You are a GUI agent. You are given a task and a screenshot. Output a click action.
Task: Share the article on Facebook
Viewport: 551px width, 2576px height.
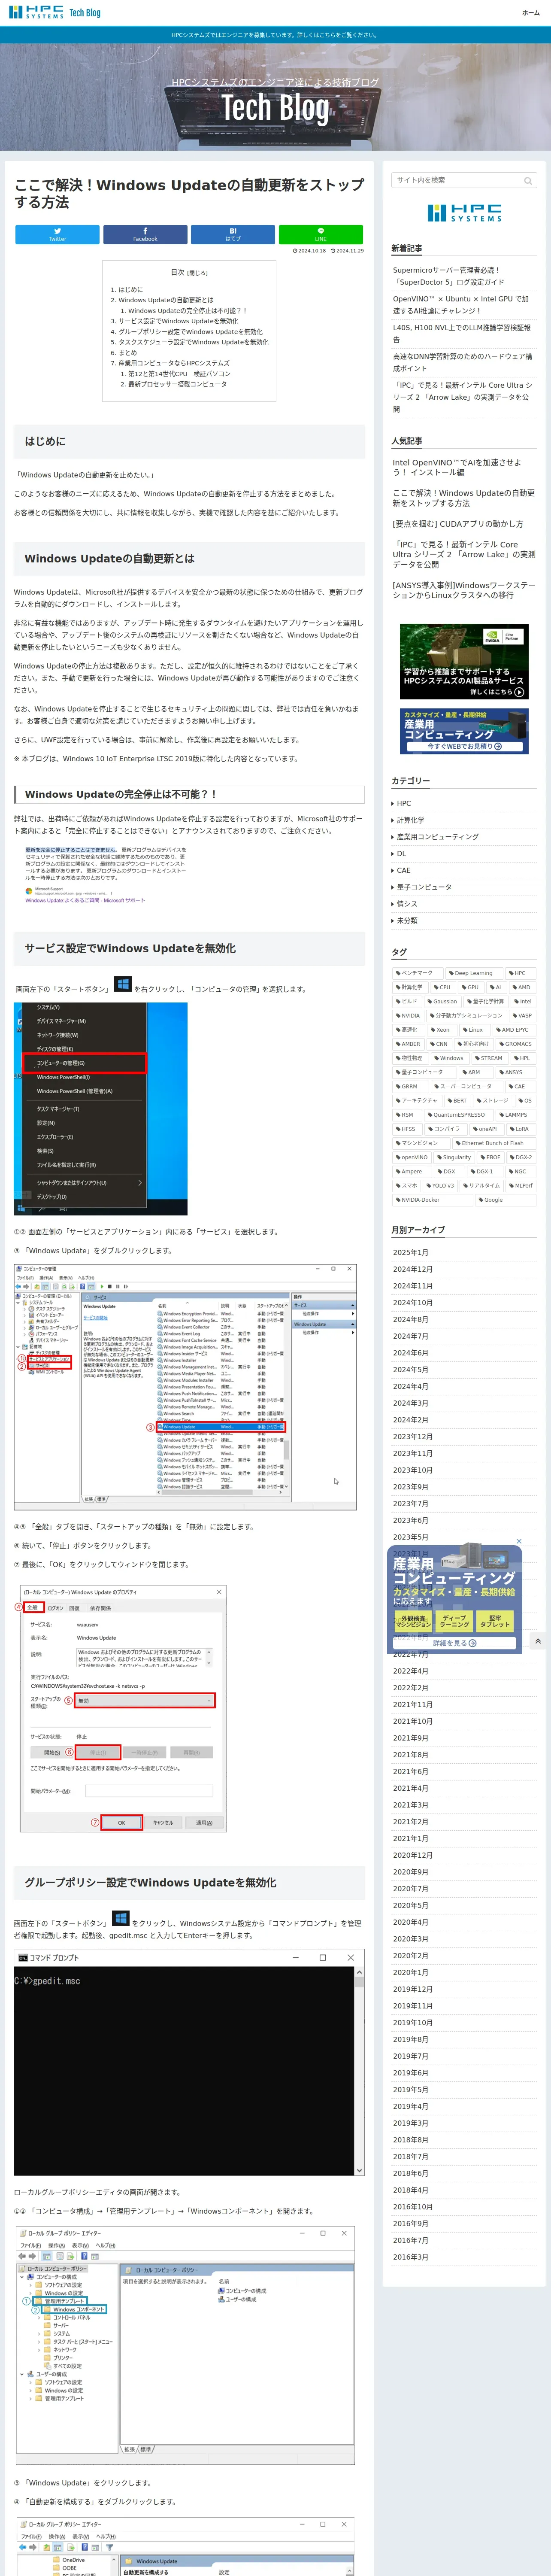(x=145, y=234)
